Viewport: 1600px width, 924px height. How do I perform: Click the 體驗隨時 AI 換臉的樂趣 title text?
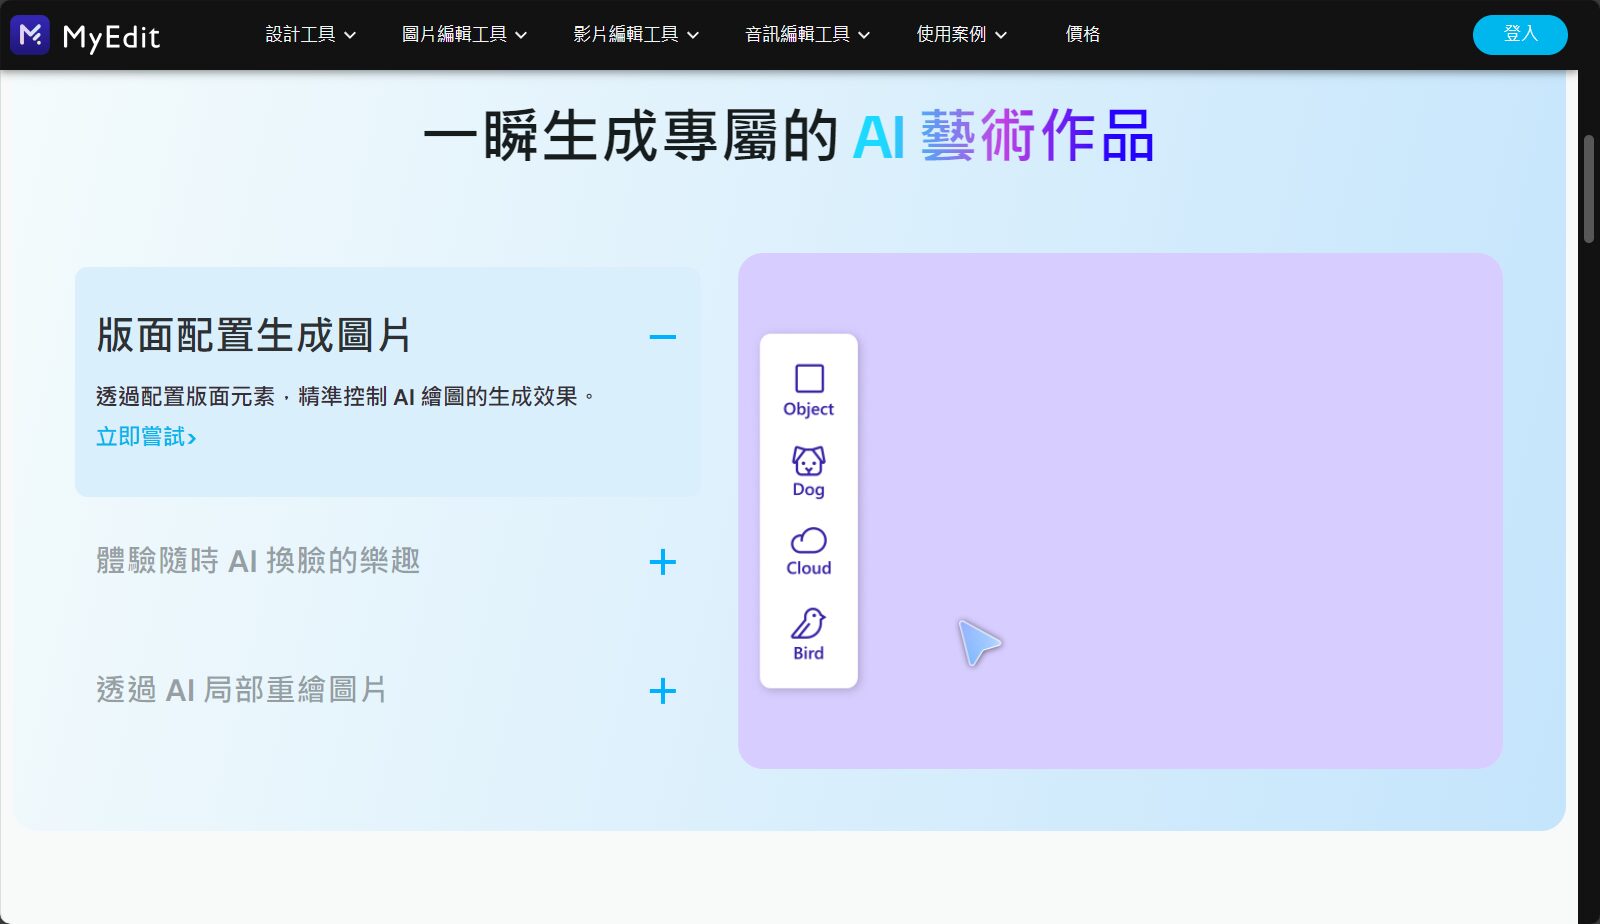coord(258,561)
